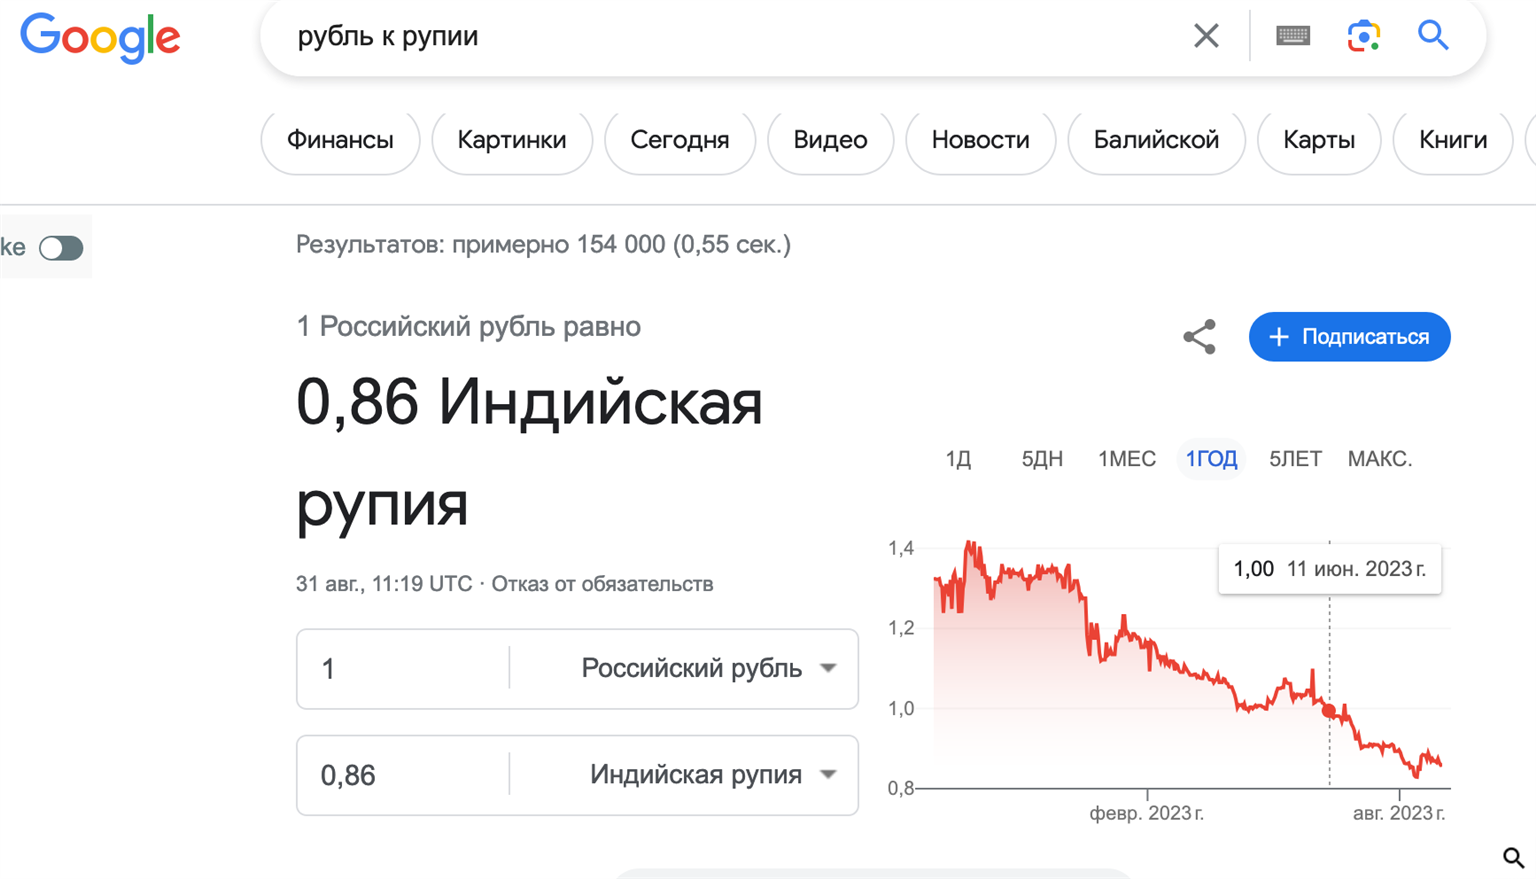Viewport: 1536px width, 879px height.
Task: Toggle the switch on the left edge
Action: tap(61, 248)
